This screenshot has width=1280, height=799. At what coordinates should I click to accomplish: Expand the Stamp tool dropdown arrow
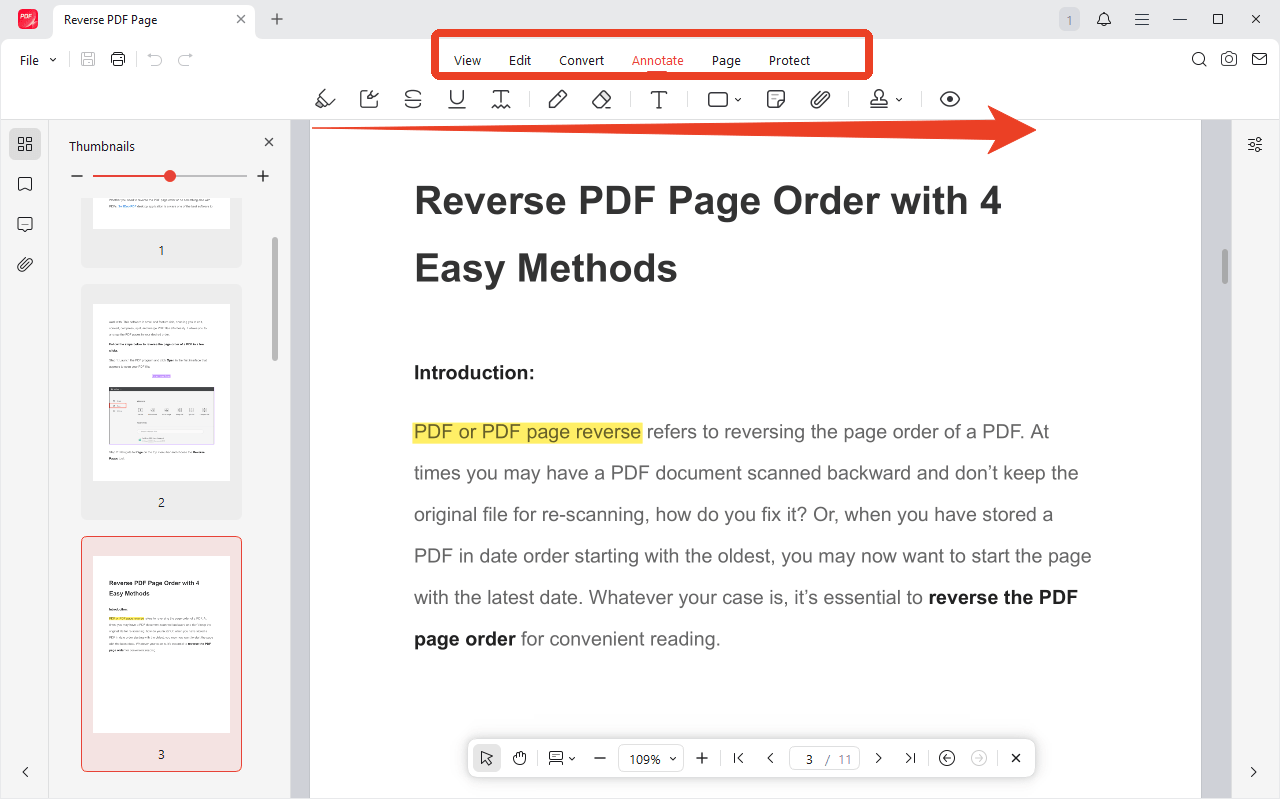899,99
